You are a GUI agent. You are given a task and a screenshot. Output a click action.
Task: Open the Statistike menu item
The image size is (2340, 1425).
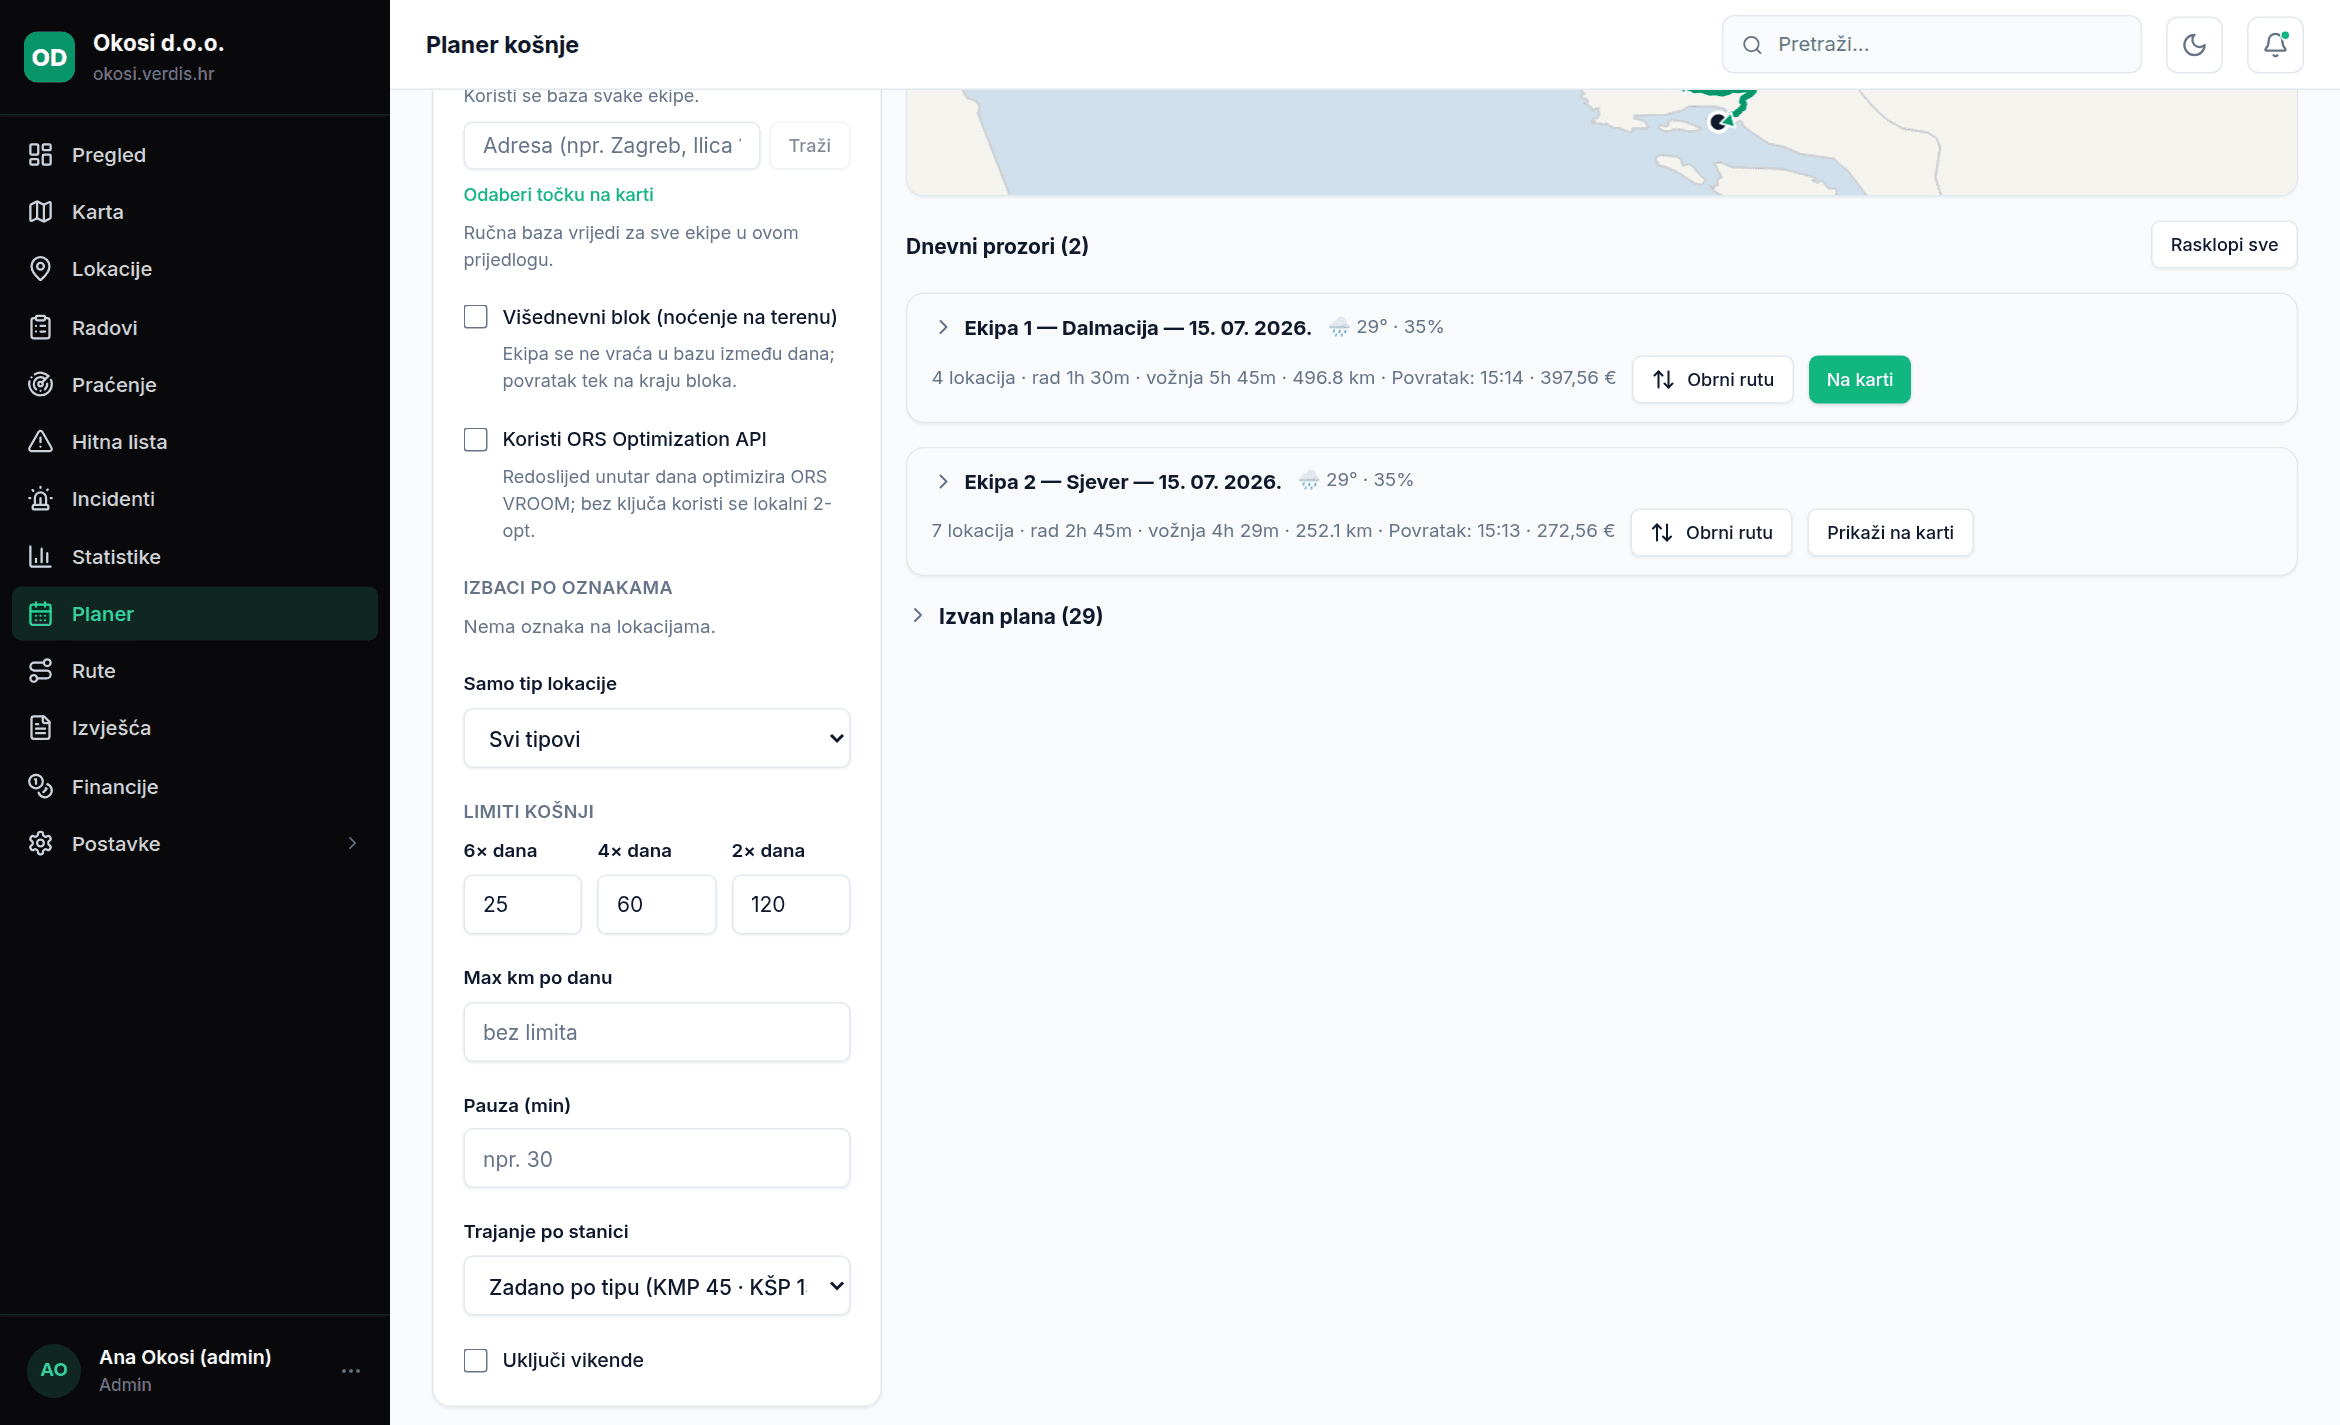[x=195, y=556]
